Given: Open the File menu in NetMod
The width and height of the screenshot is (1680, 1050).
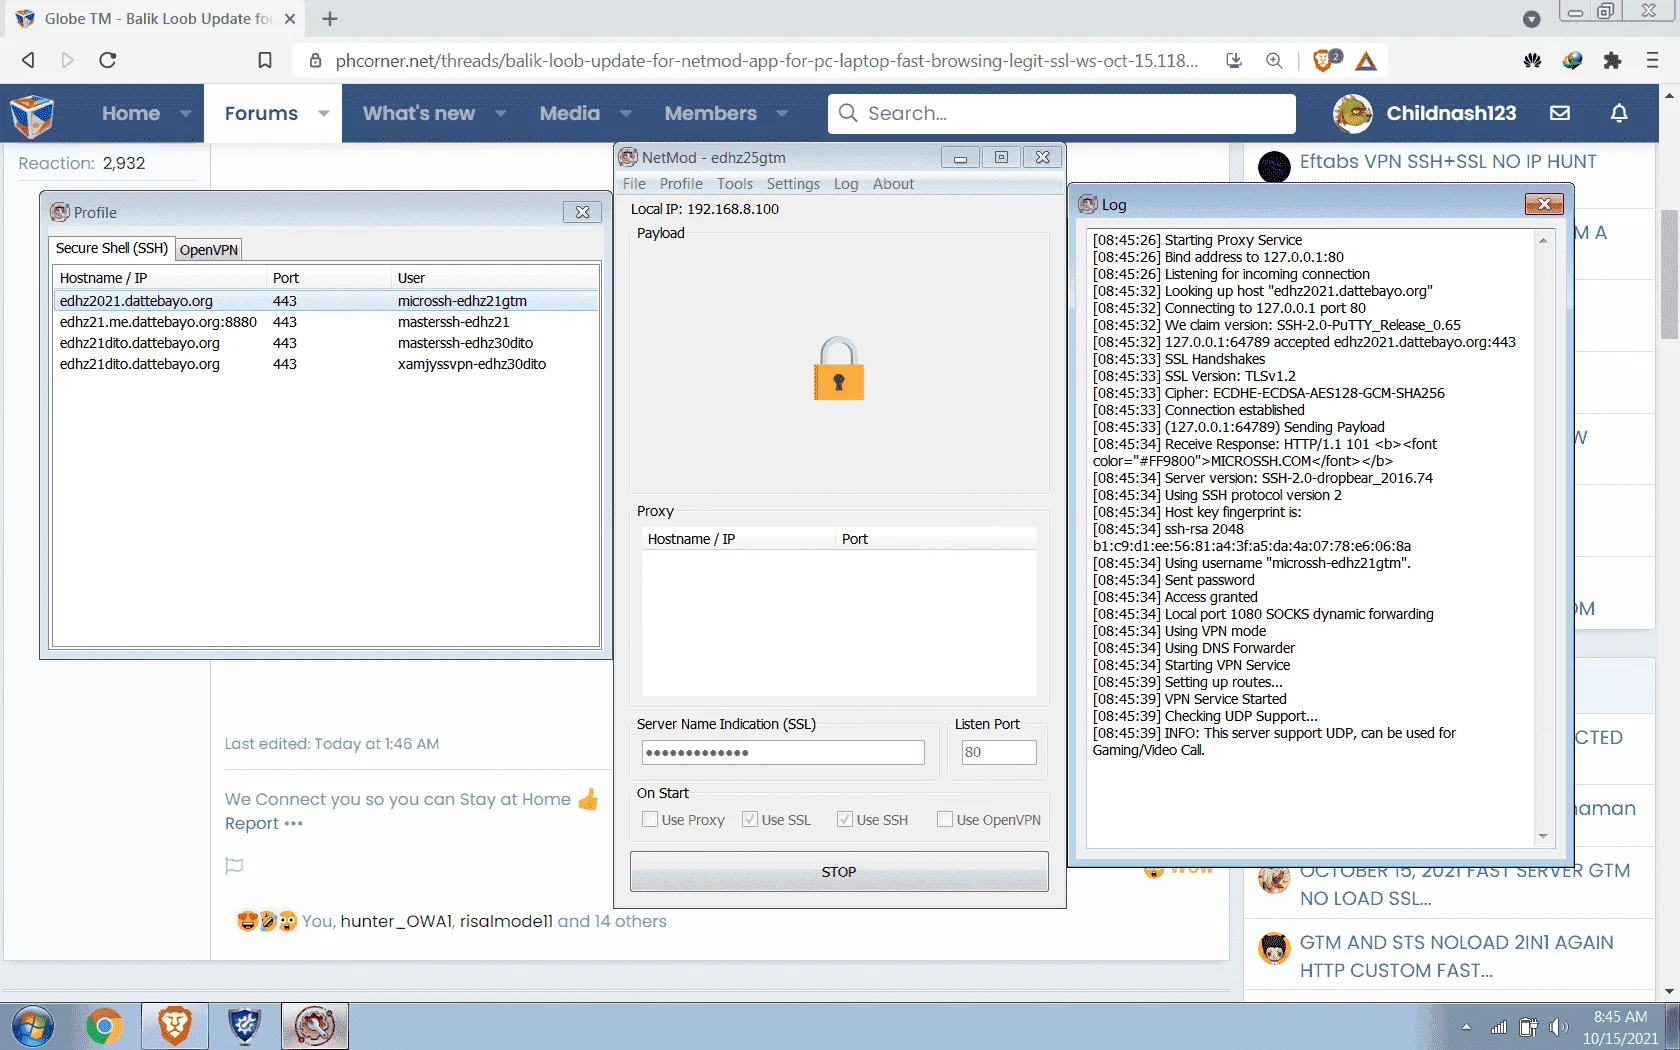Looking at the screenshot, I should pyautogui.click(x=634, y=184).
